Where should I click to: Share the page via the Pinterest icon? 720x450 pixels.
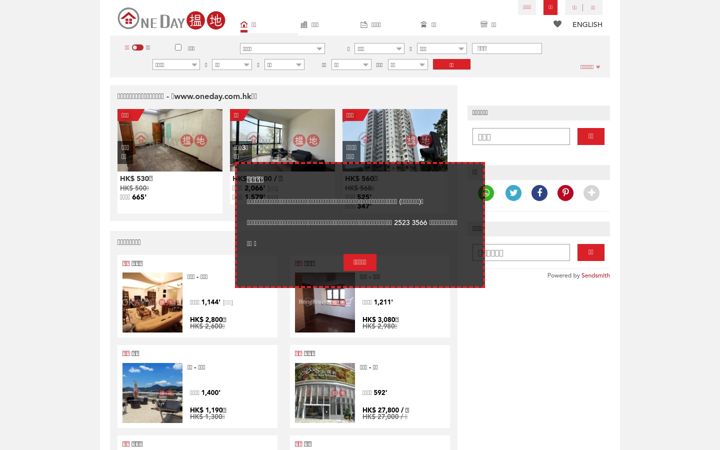click(565, 193)
